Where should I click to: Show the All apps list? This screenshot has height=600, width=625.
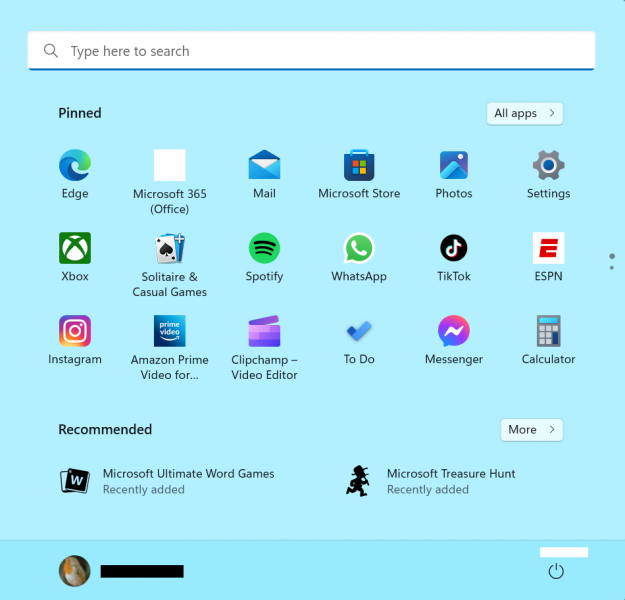pos(525,113)
